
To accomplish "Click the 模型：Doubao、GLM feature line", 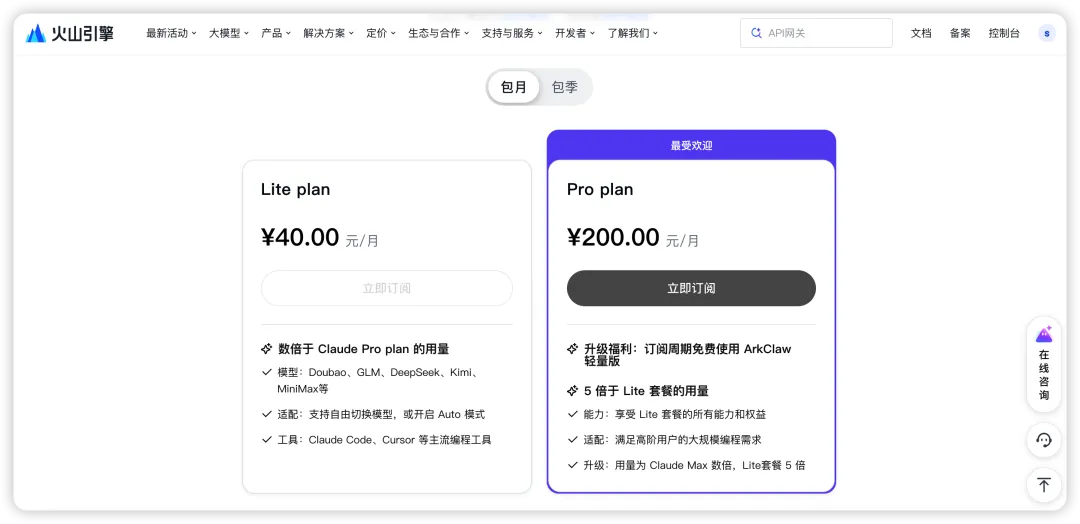I will pyautogui.click(x=378, y=380).
